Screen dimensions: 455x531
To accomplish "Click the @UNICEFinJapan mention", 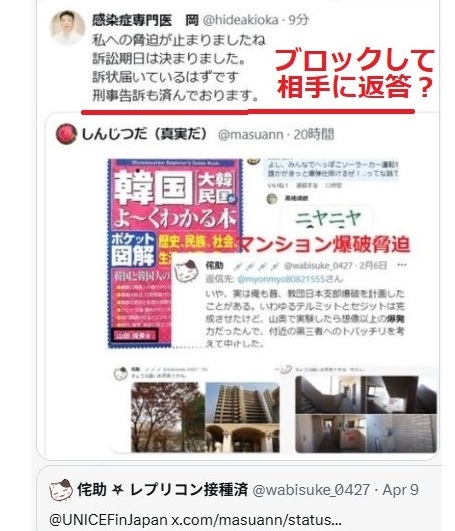I will pos(108,519).
